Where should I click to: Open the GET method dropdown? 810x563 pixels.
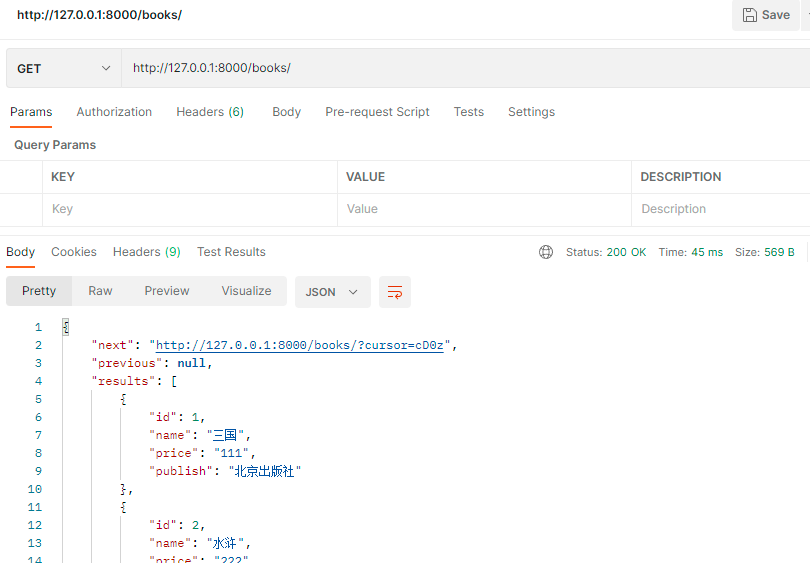(x=63, y=68)
